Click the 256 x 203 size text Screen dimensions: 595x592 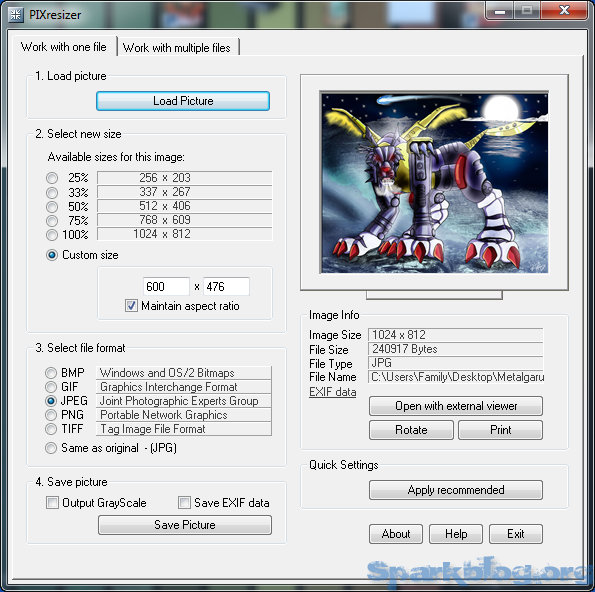(165, 178)
